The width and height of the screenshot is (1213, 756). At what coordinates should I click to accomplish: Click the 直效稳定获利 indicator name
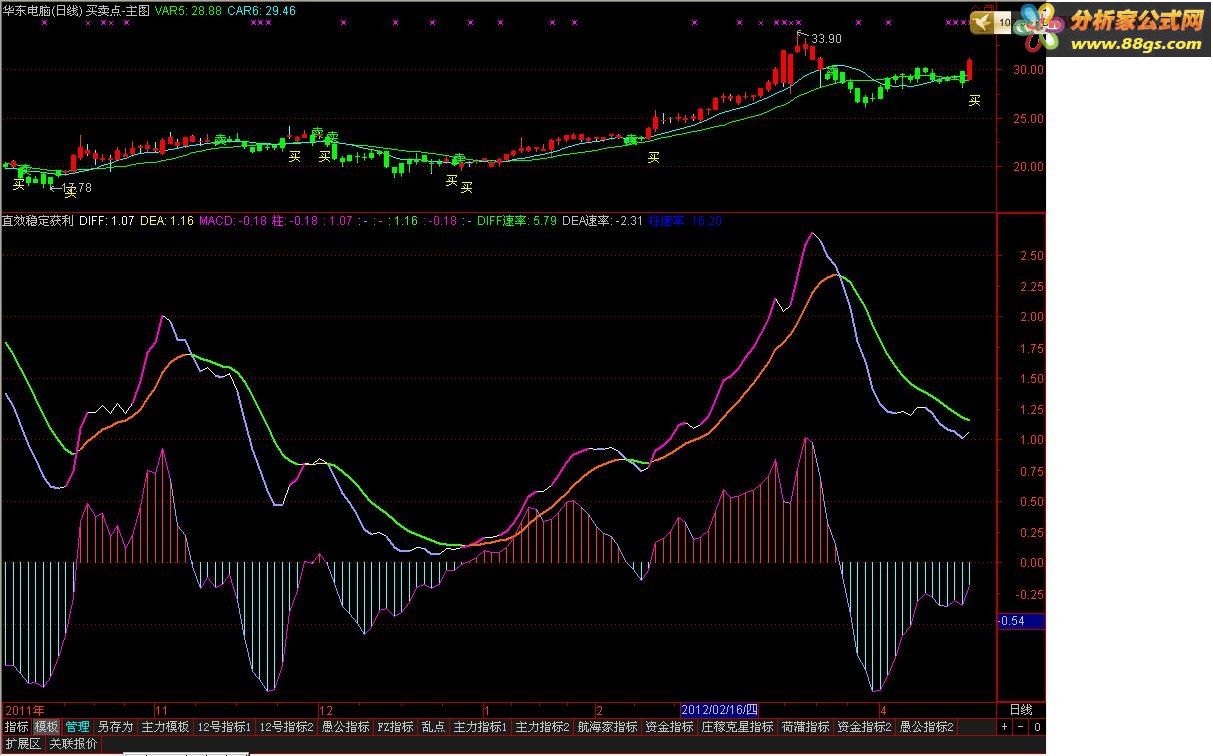point(37,220)
